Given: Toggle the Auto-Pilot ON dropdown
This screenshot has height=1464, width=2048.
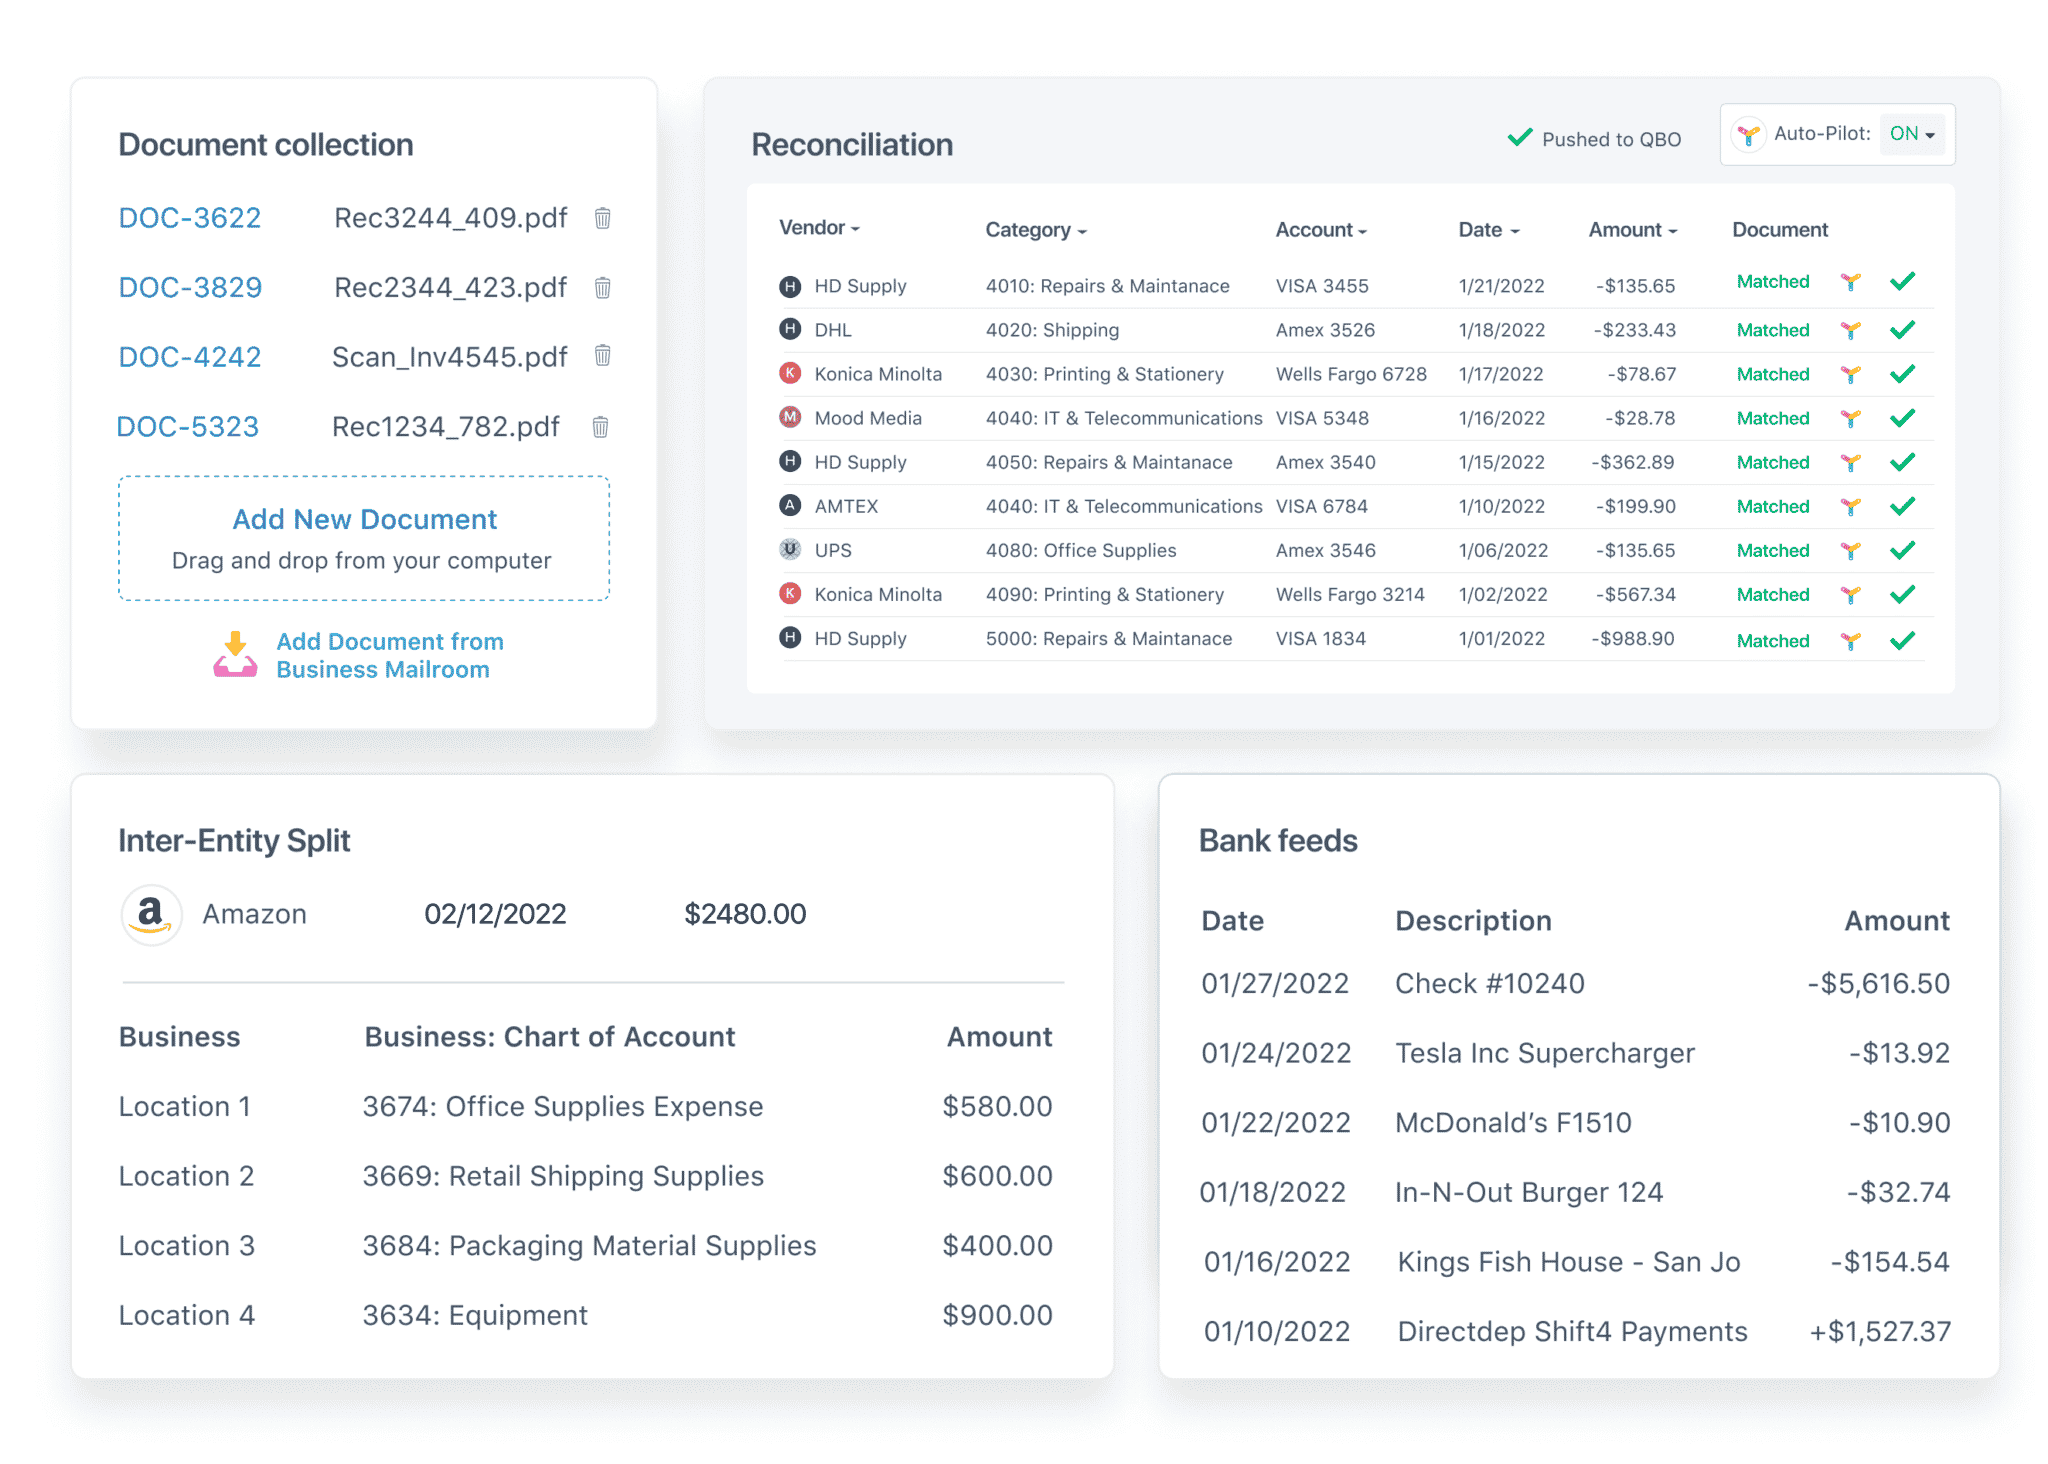Looking at the screenshot, I should (x=1912, y=134).
